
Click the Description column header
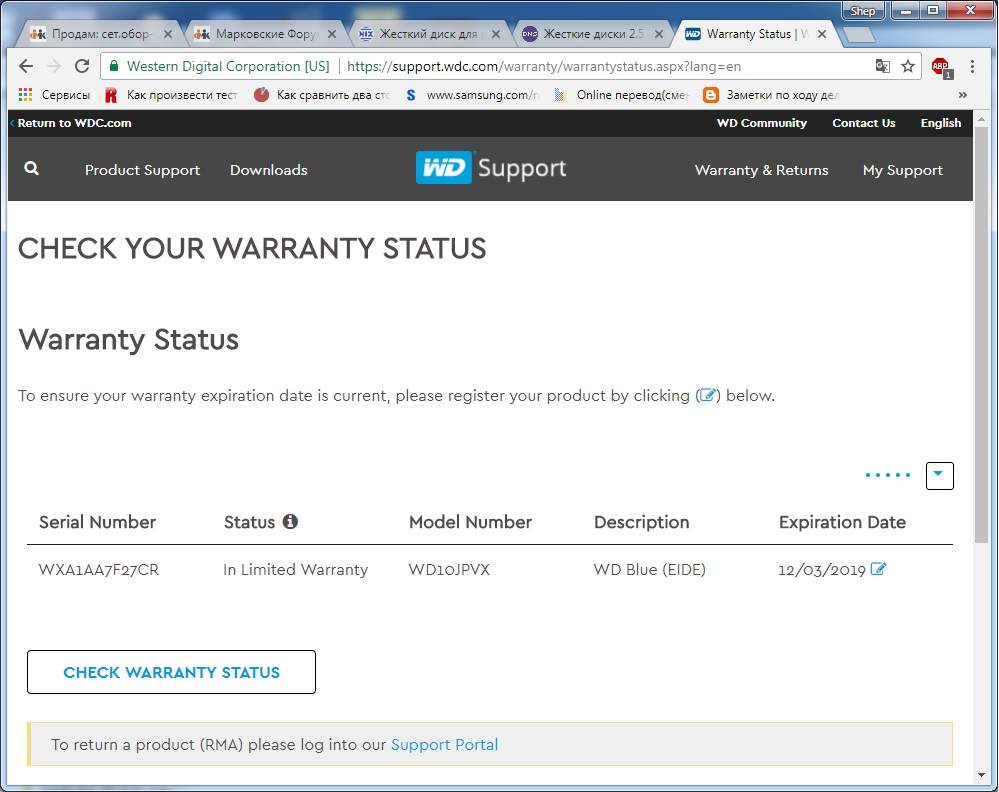[x=642, y=522]
